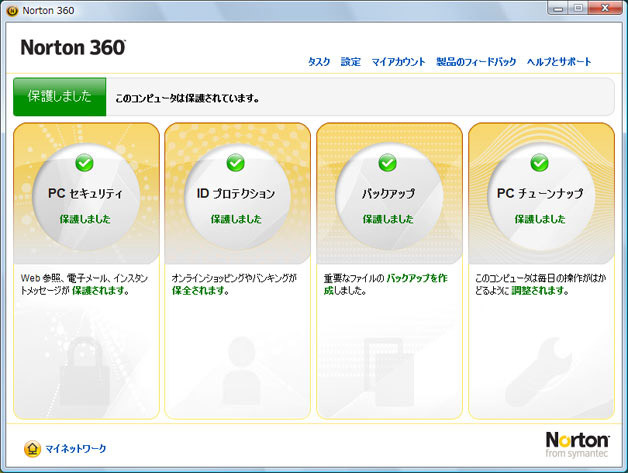Viewport: 628px width, 473px height.
Task: Click the green 保護しました status button
Action: [x=60, y=97]
